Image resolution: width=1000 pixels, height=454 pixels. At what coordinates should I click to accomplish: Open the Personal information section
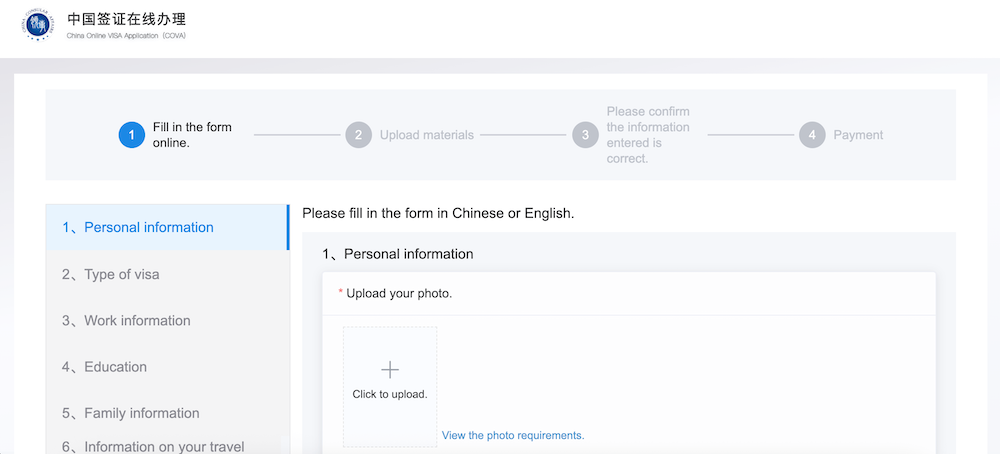pos(148,227)
